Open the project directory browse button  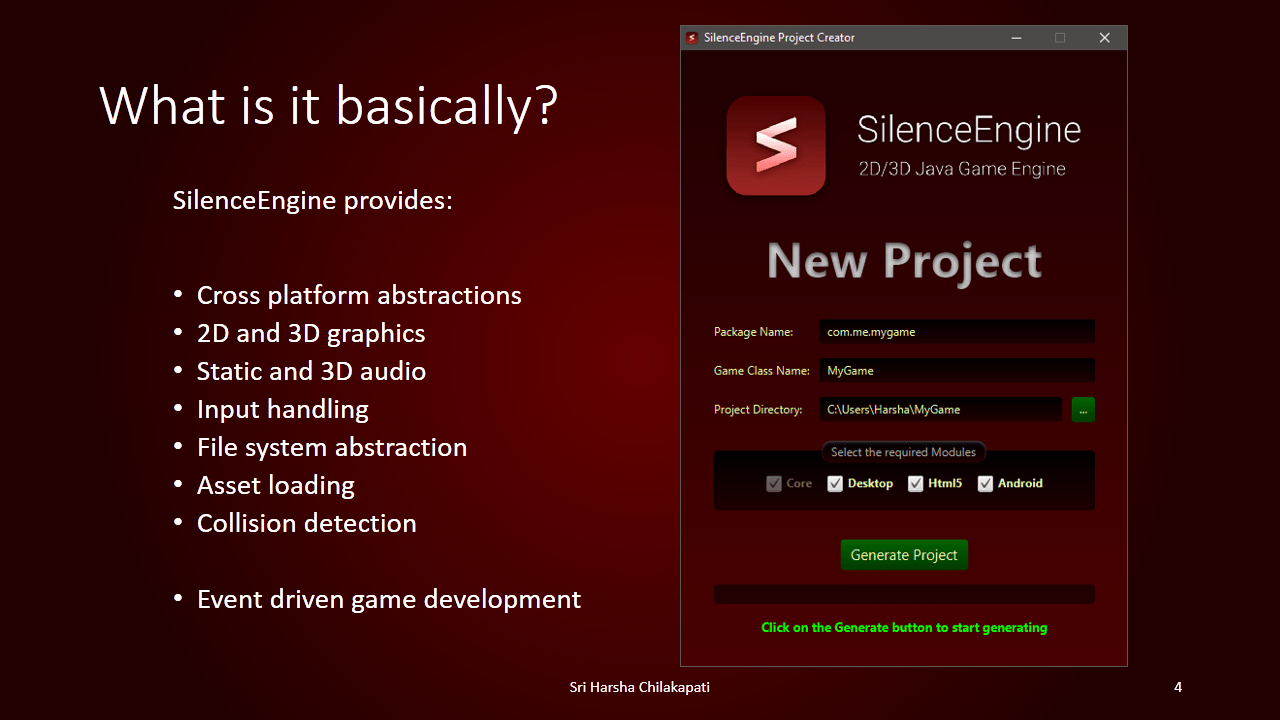coord(1083,409)
